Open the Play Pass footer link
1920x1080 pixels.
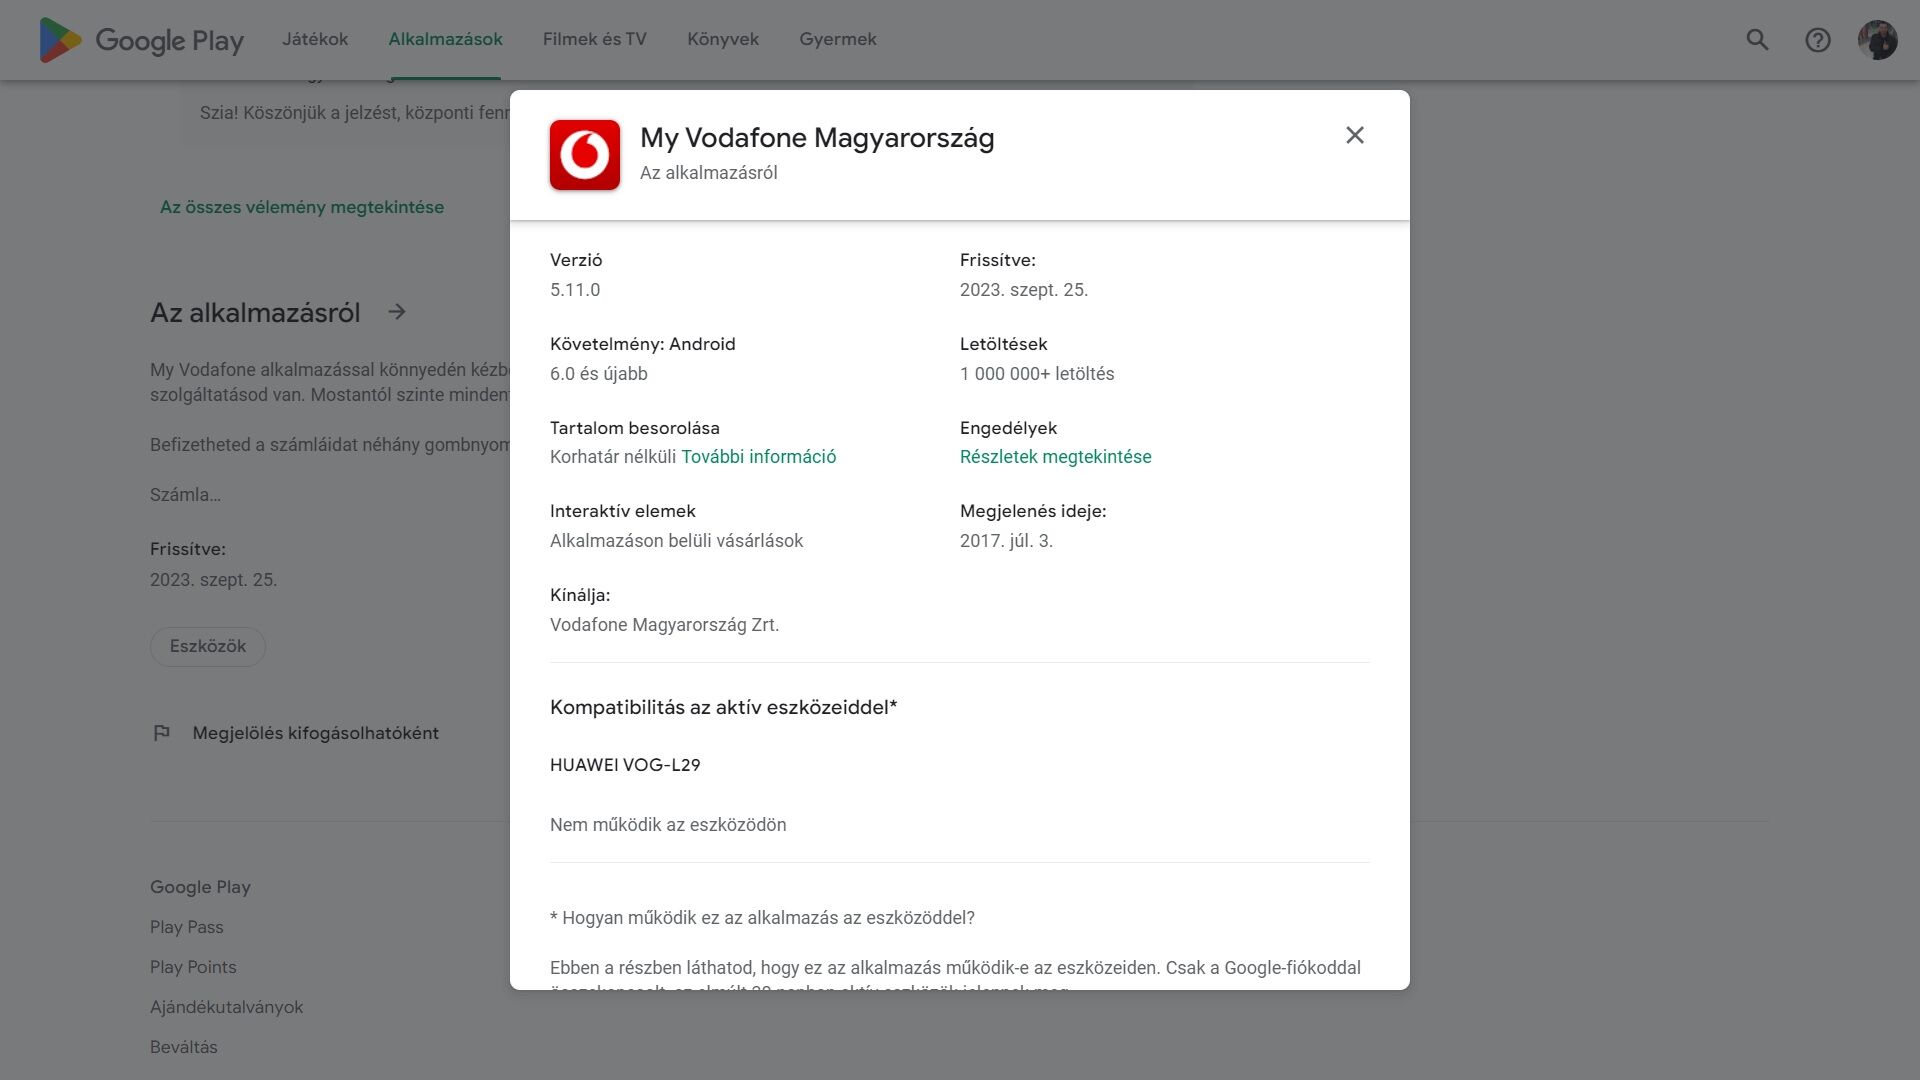tap(187, 927)
